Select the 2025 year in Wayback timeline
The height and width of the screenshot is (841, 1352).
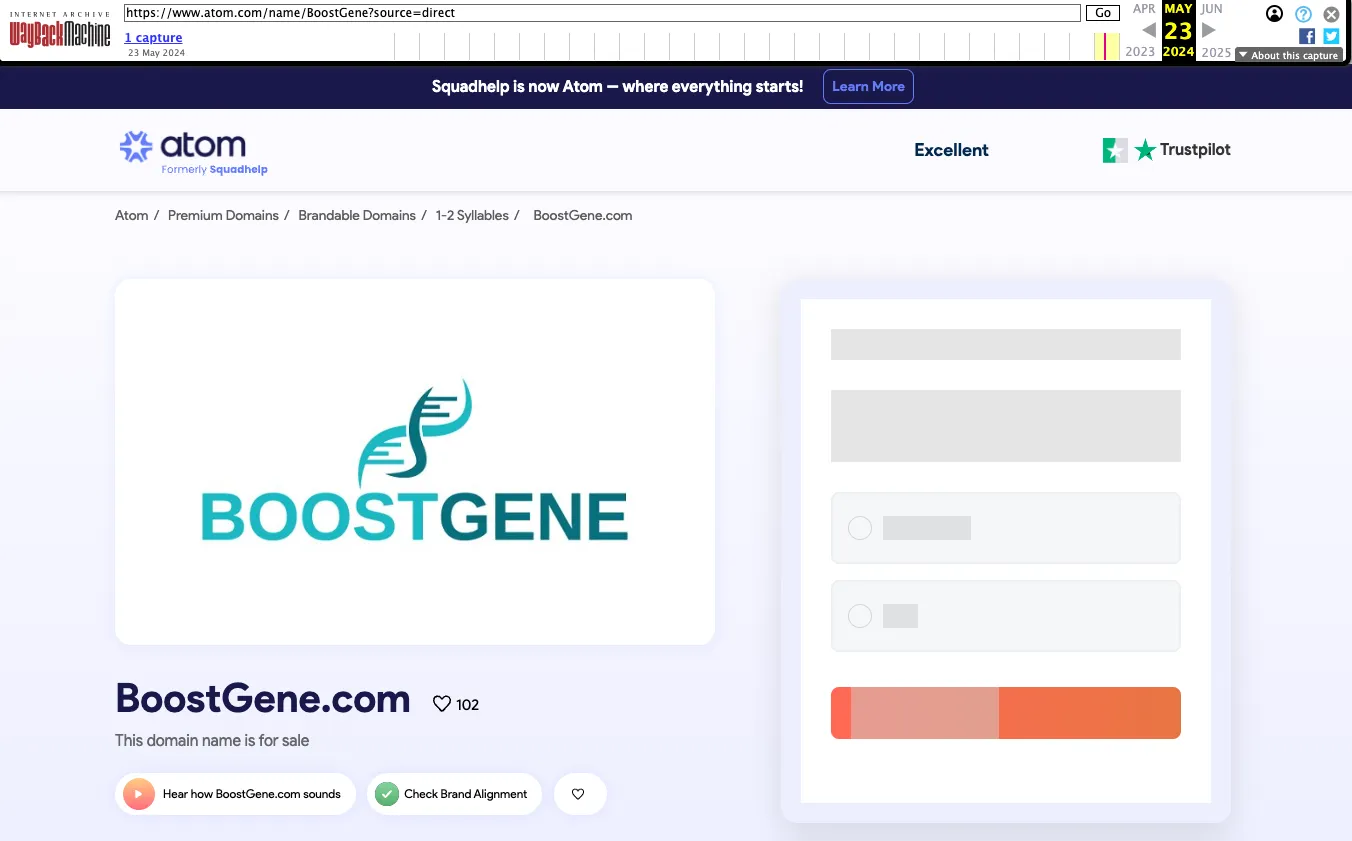1216,52
